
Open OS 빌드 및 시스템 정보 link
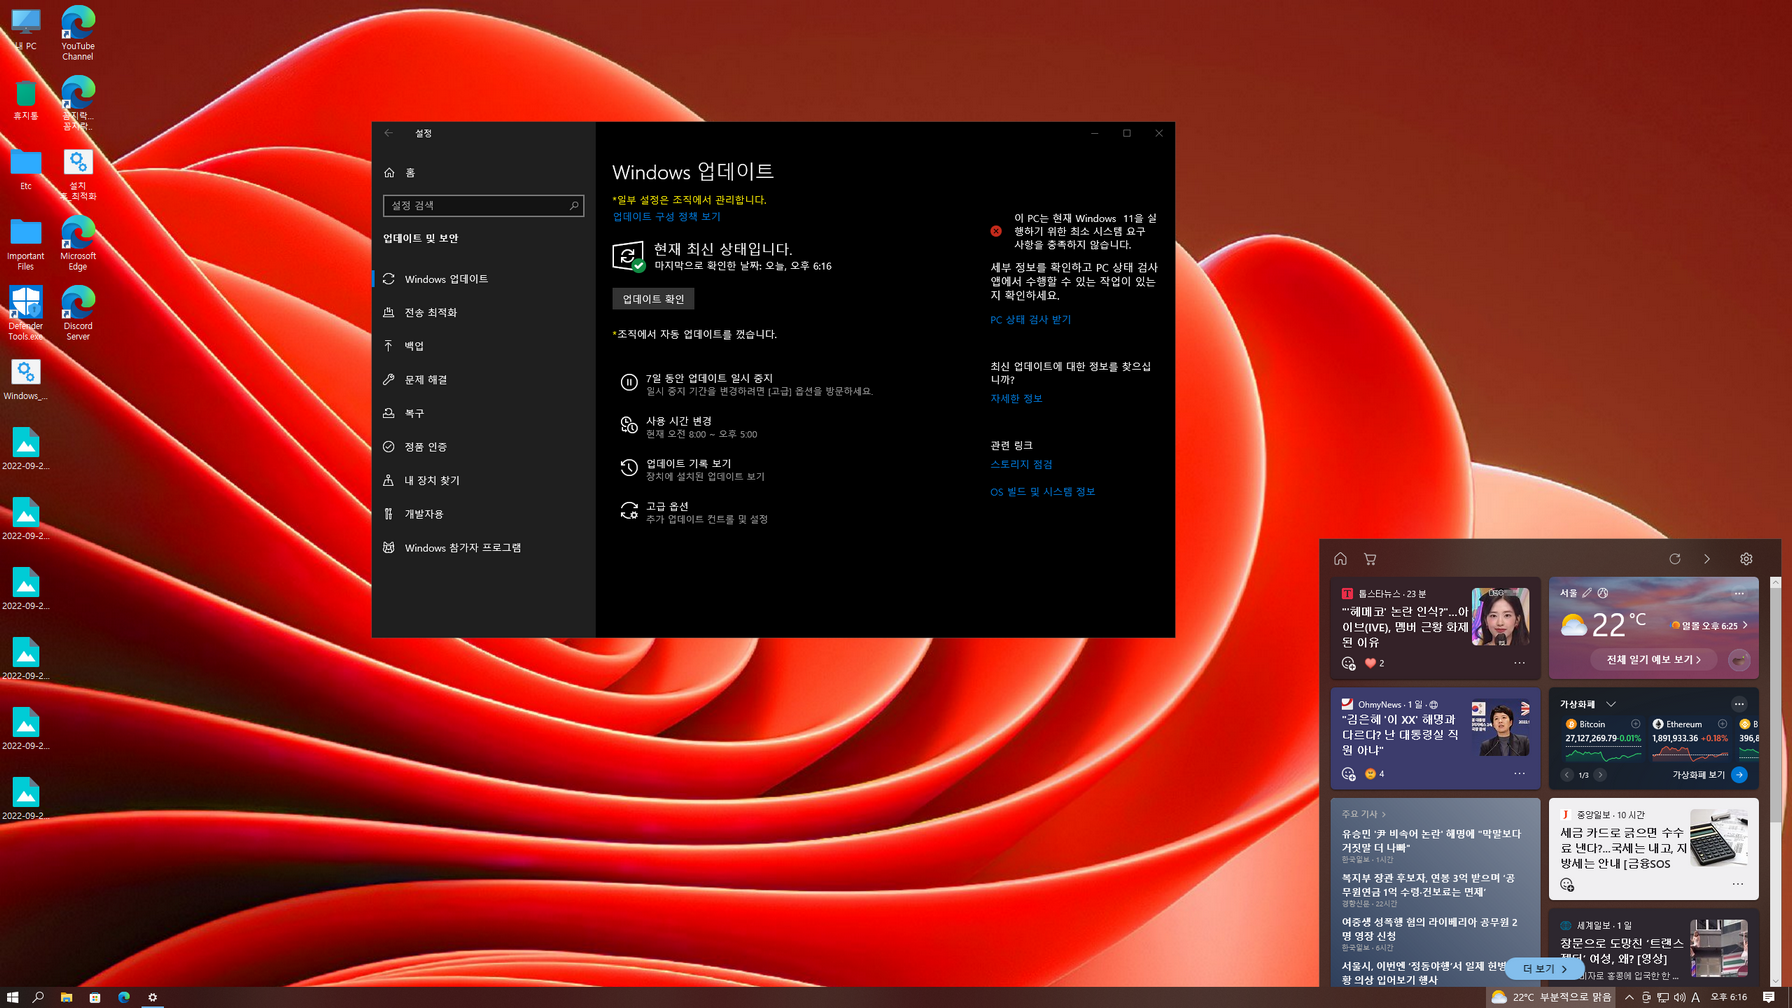[x=1042, y=492]
